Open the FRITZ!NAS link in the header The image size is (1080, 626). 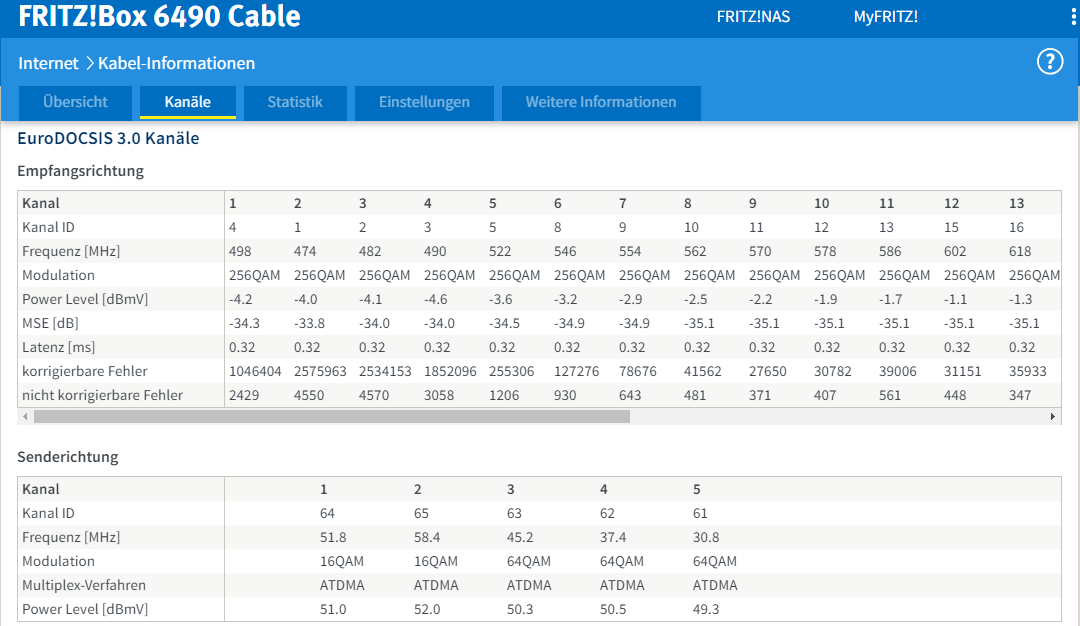[x=753, y=17]
